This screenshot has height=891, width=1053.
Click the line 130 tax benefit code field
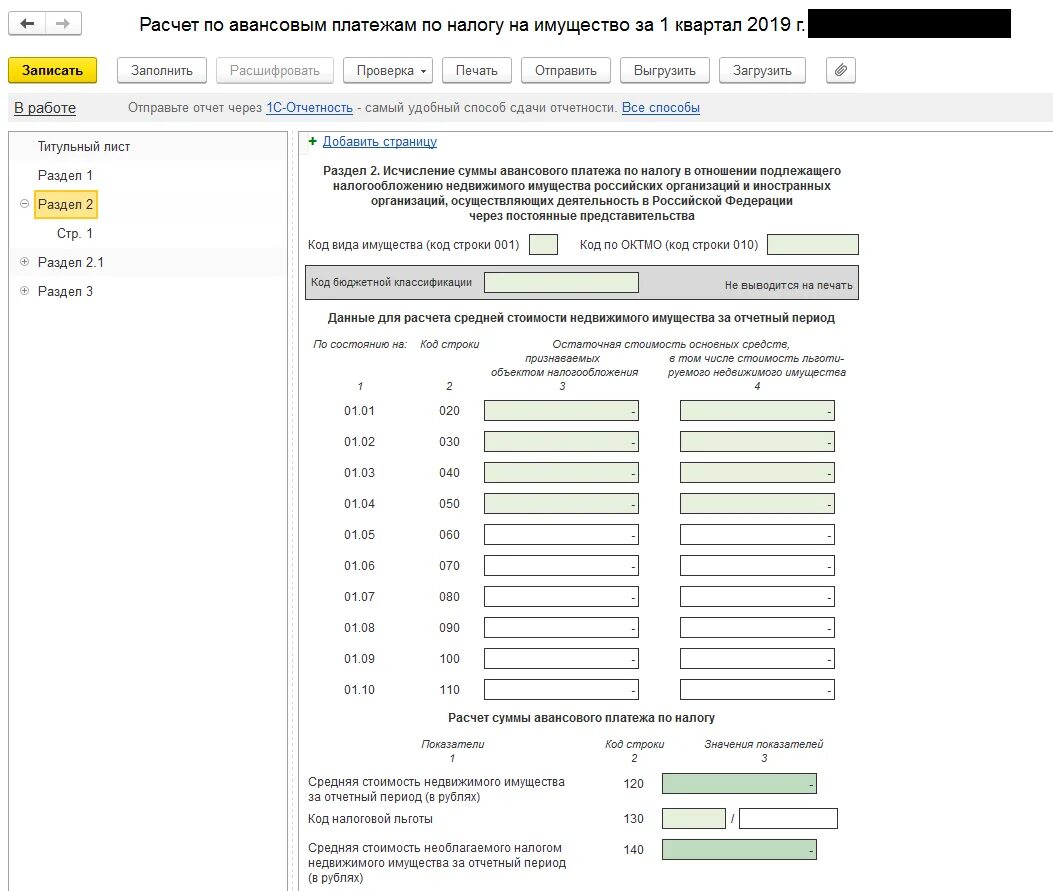(694, 818)
